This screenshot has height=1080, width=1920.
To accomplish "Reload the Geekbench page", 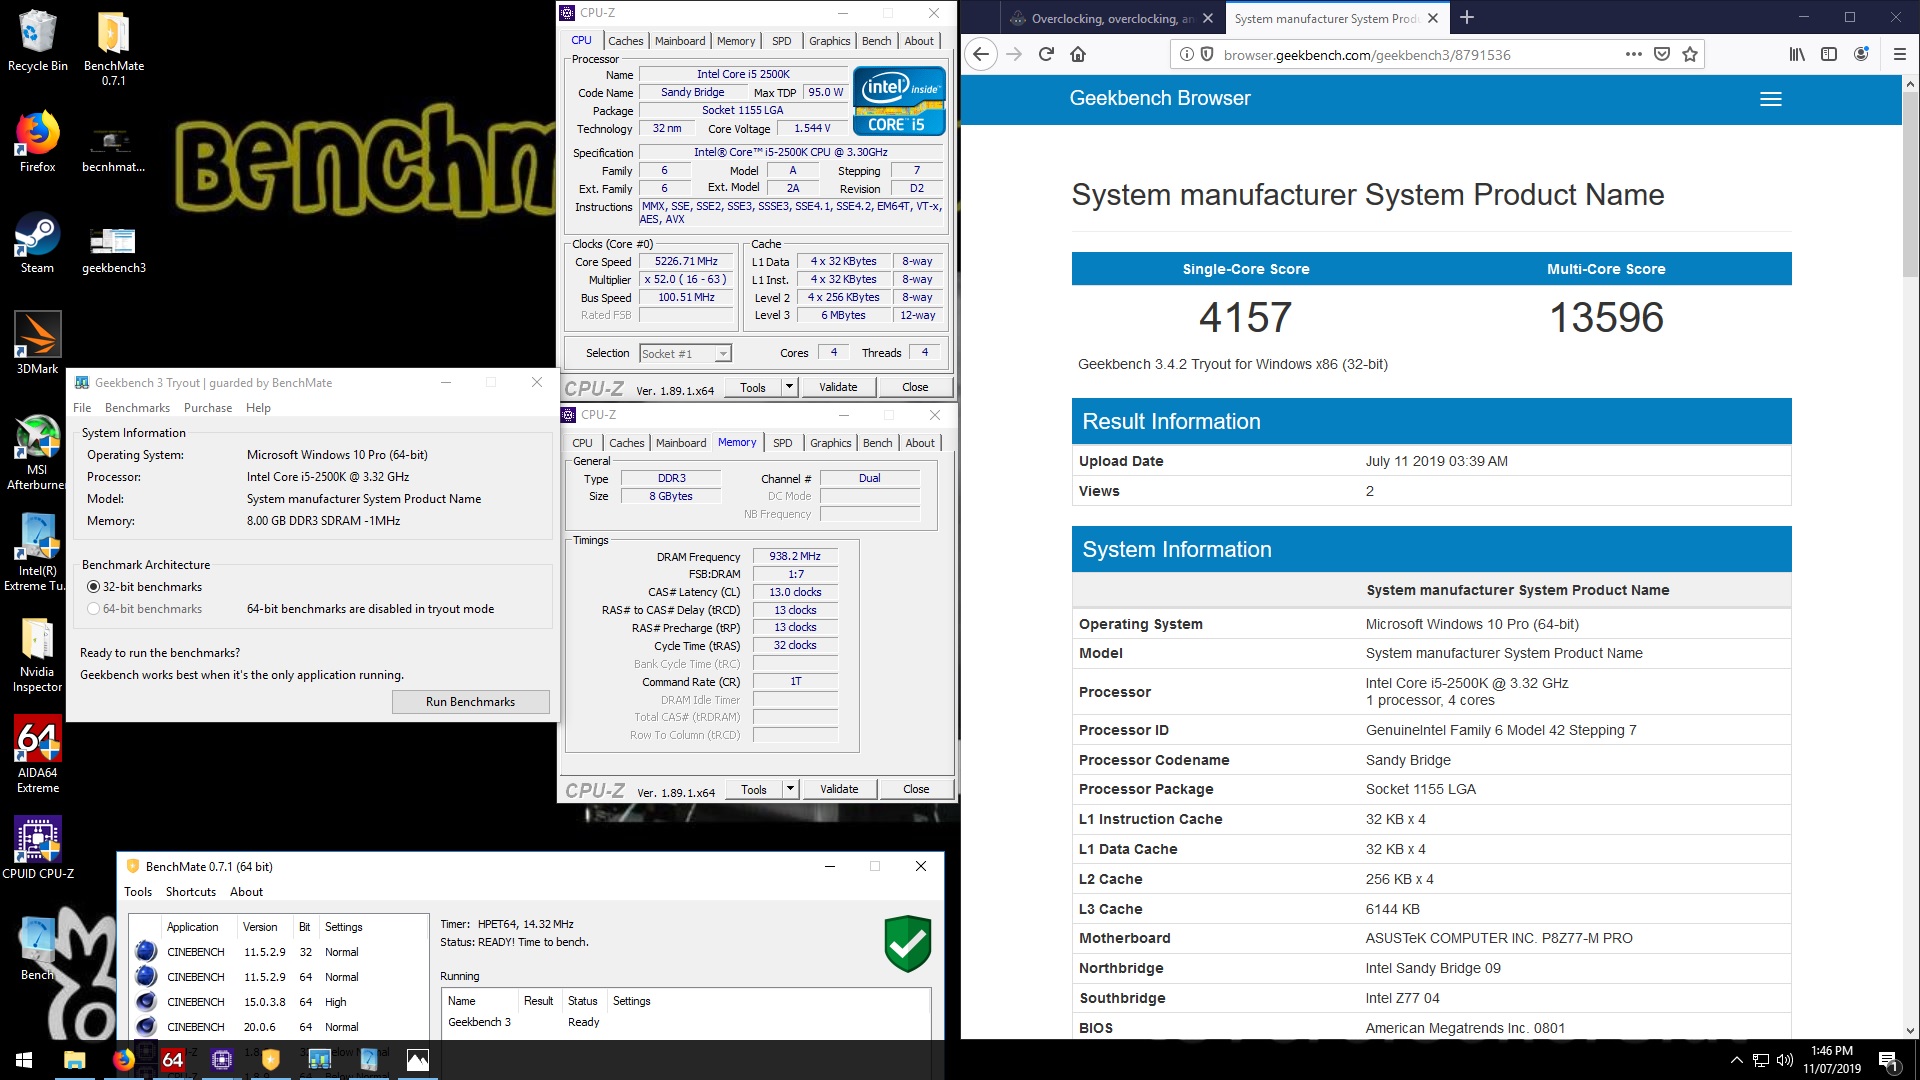I will [1046, 54].
